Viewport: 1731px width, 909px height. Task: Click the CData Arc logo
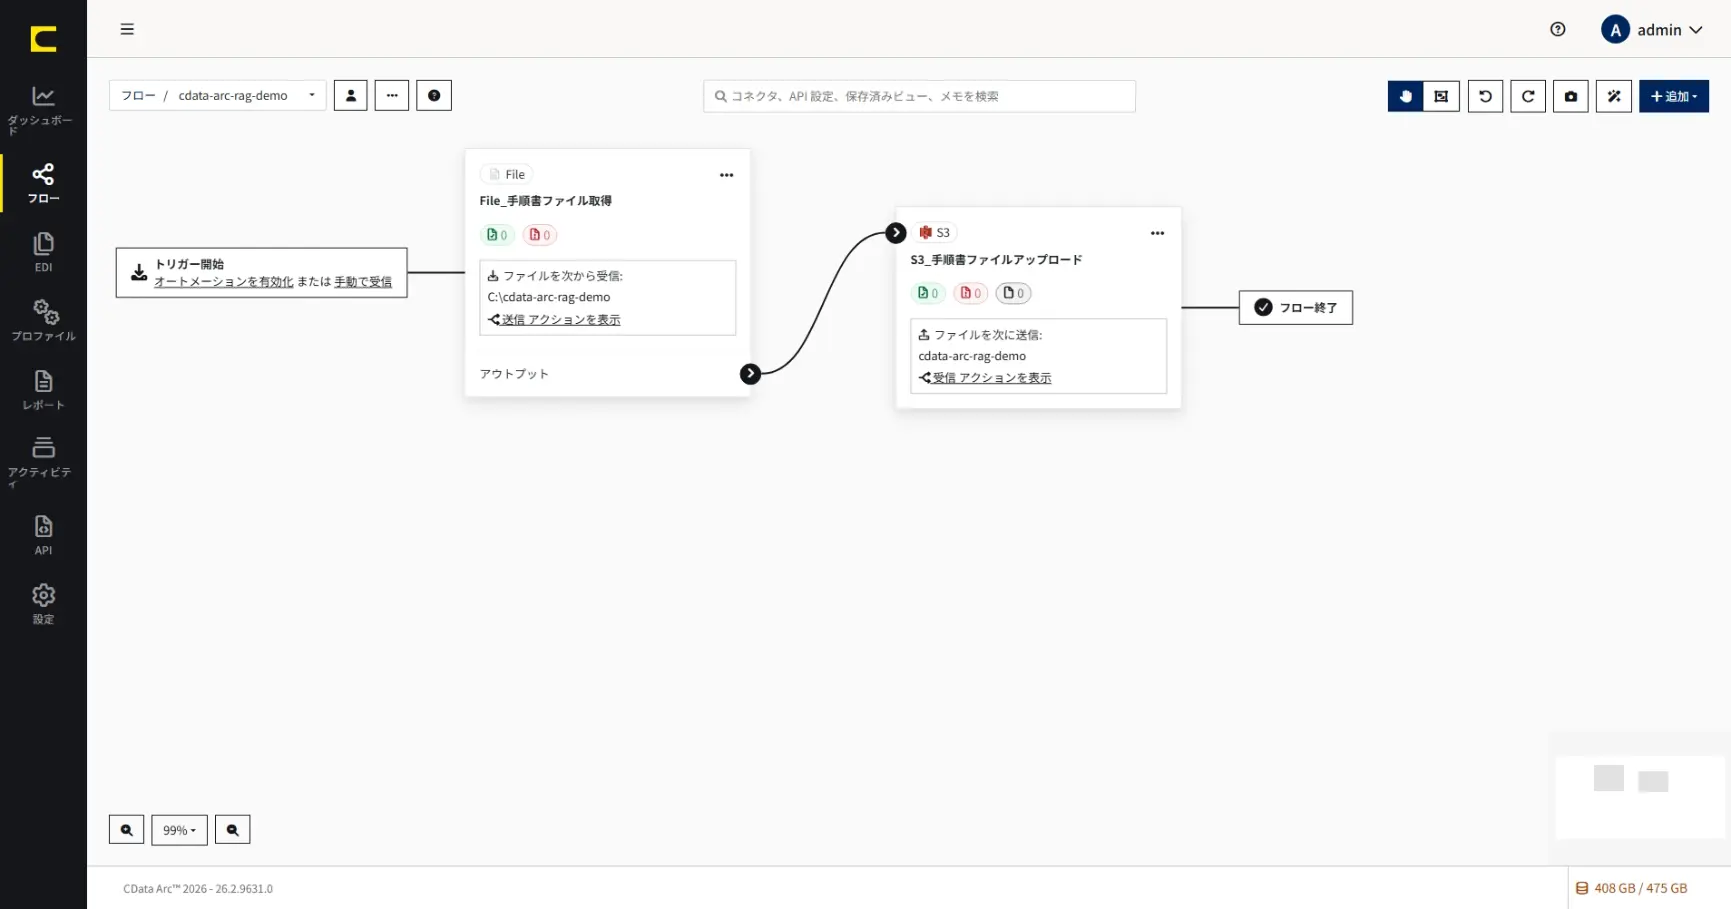[x=43, y=38]
